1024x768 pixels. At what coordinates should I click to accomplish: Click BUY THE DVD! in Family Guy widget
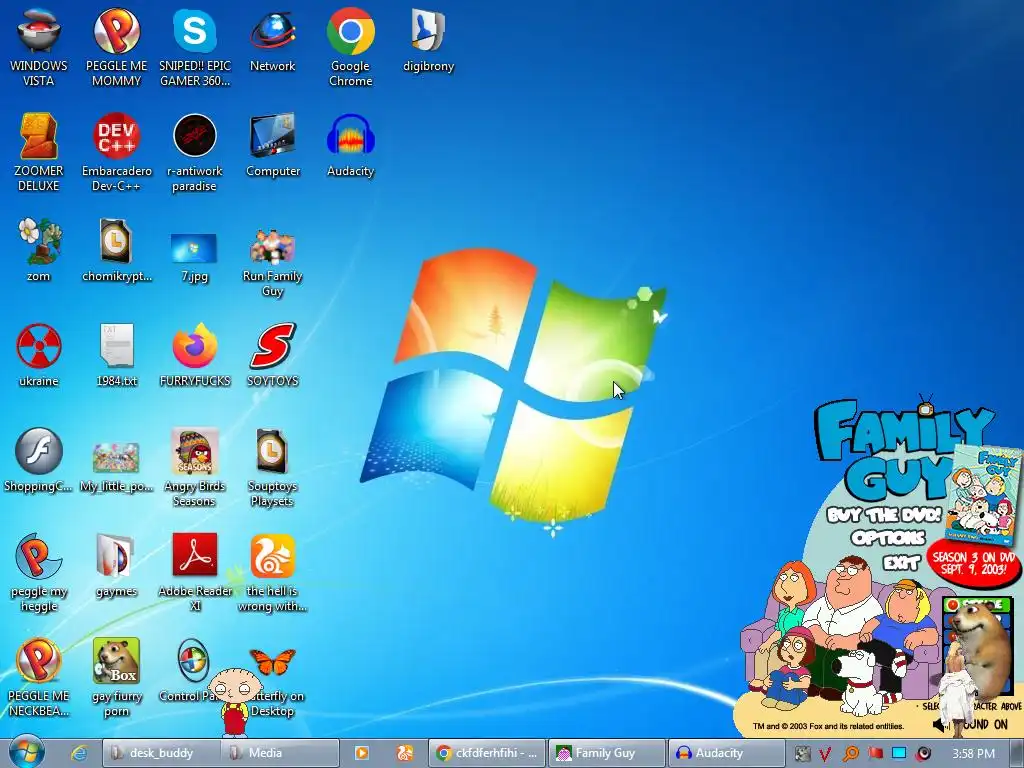point(884,514)
